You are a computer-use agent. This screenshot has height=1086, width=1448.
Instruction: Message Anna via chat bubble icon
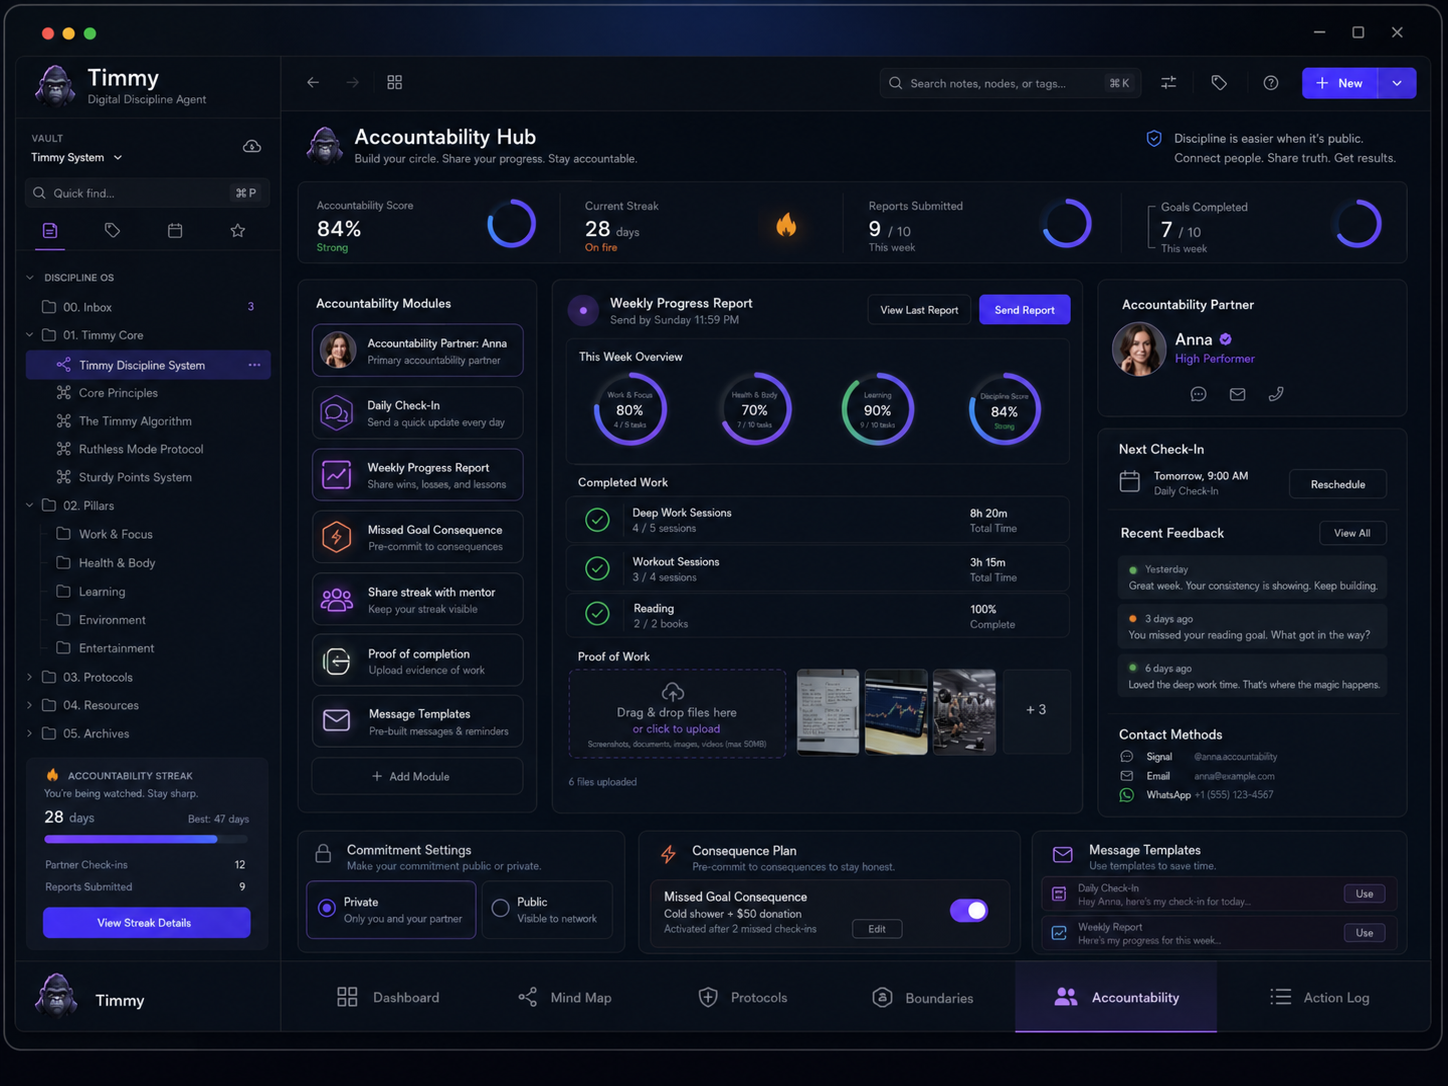tap(1198, 394)
